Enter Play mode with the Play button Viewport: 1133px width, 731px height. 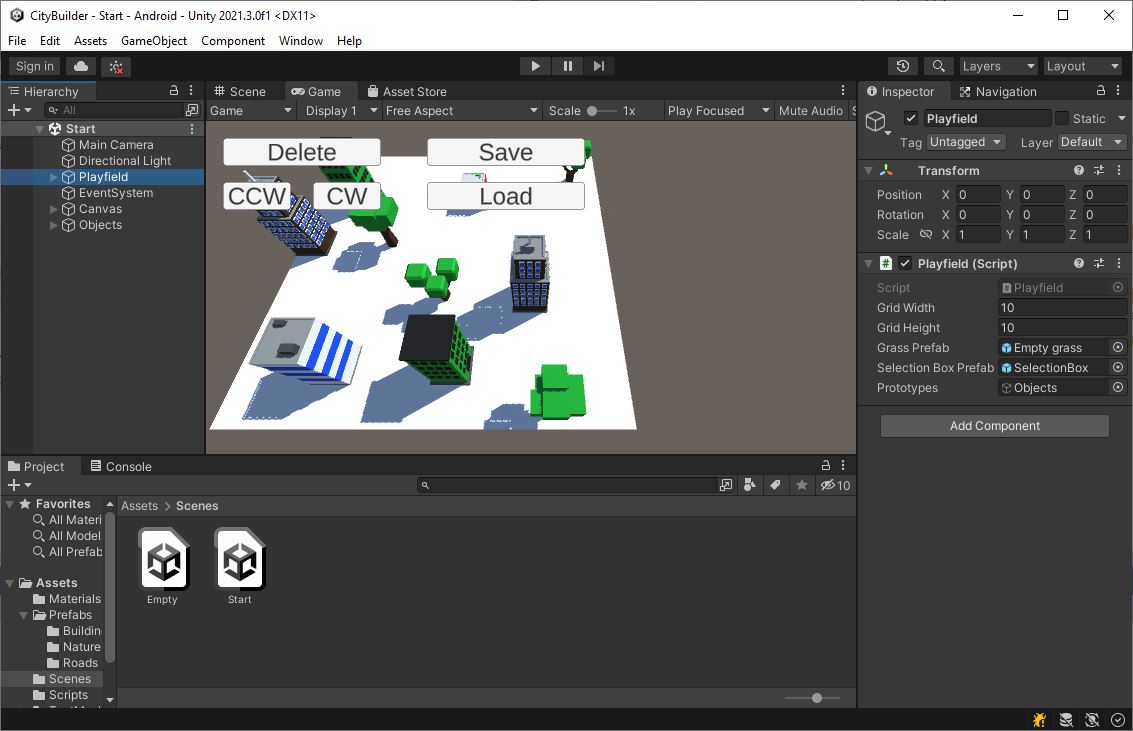(x=534, y=65)
